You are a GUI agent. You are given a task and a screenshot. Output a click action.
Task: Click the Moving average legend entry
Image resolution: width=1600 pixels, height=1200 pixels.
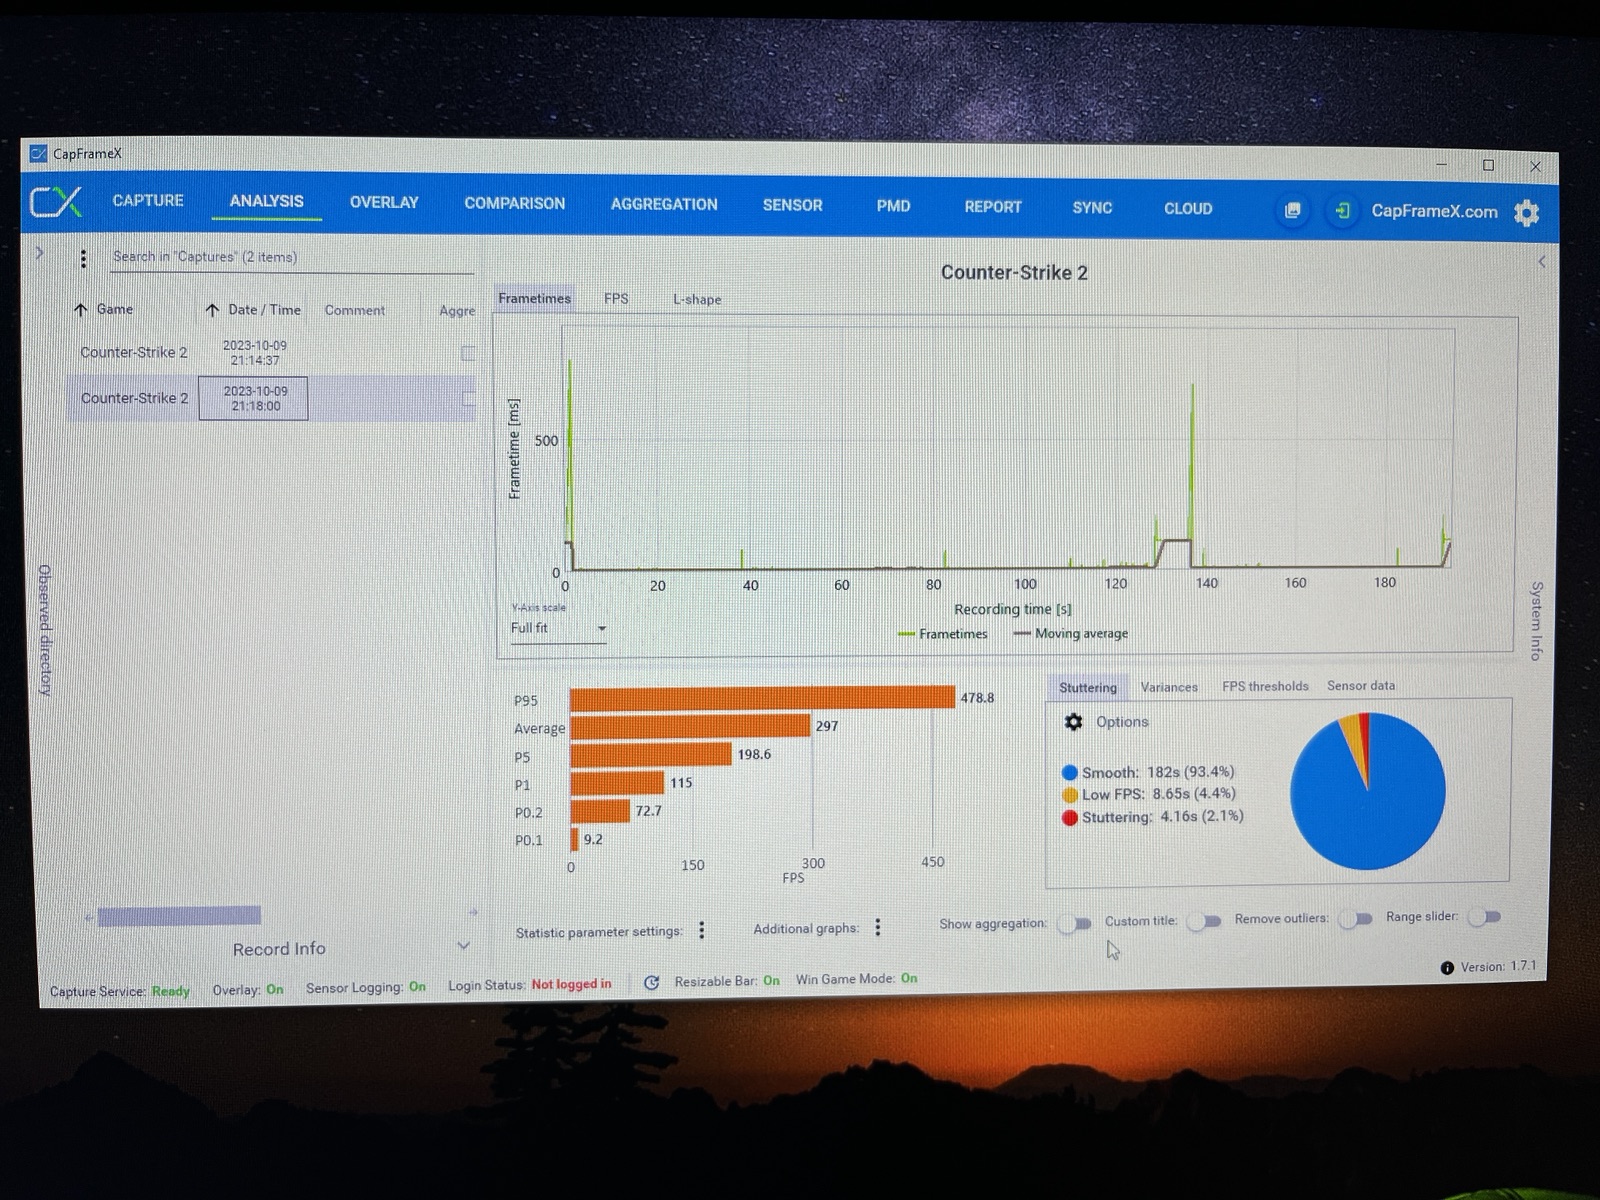[x=1070, y=633]
